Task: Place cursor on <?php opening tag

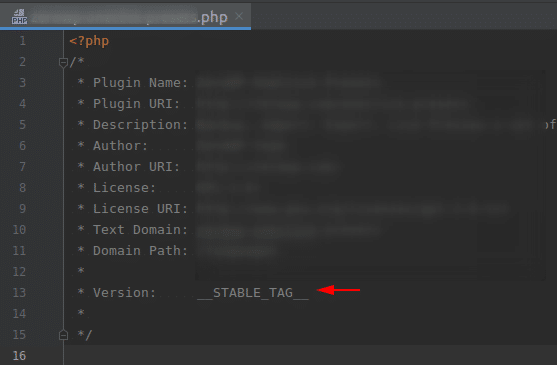Action: click(89, 41)
